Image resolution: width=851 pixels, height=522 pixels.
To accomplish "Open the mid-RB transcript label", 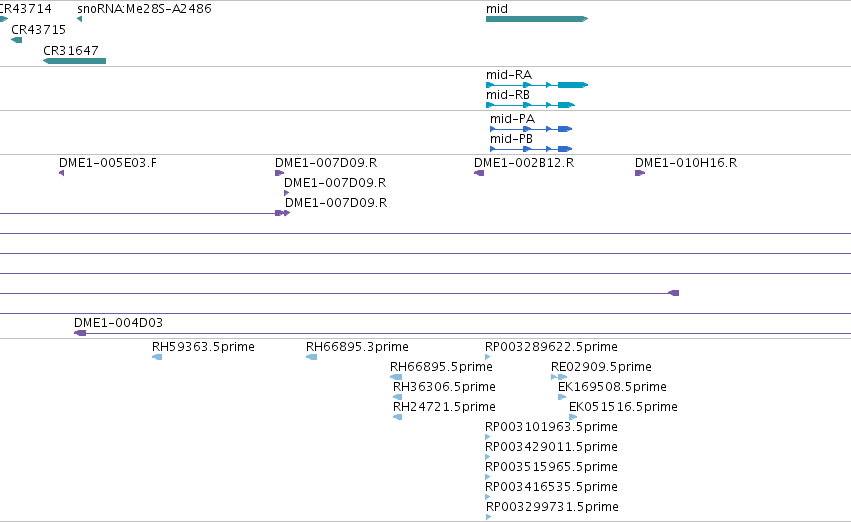I will pyautogui.click(x=508, y=95).
